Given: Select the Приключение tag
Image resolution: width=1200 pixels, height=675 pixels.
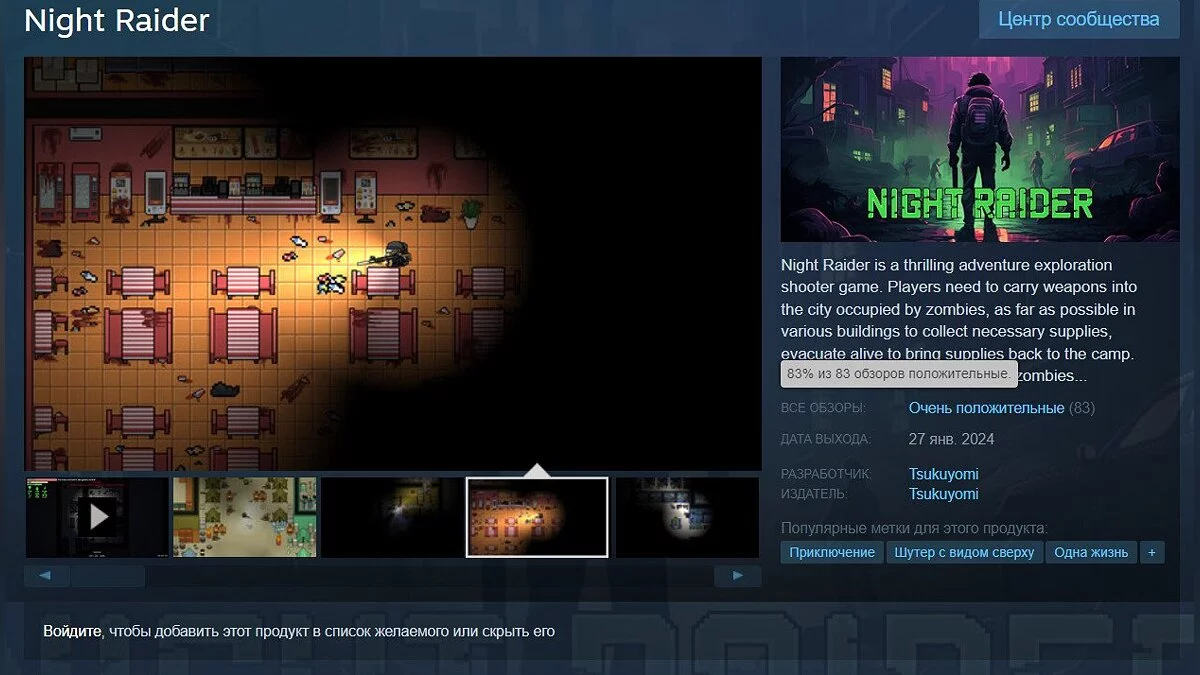Looking at the screenshot, I should [x=832, y=552].
